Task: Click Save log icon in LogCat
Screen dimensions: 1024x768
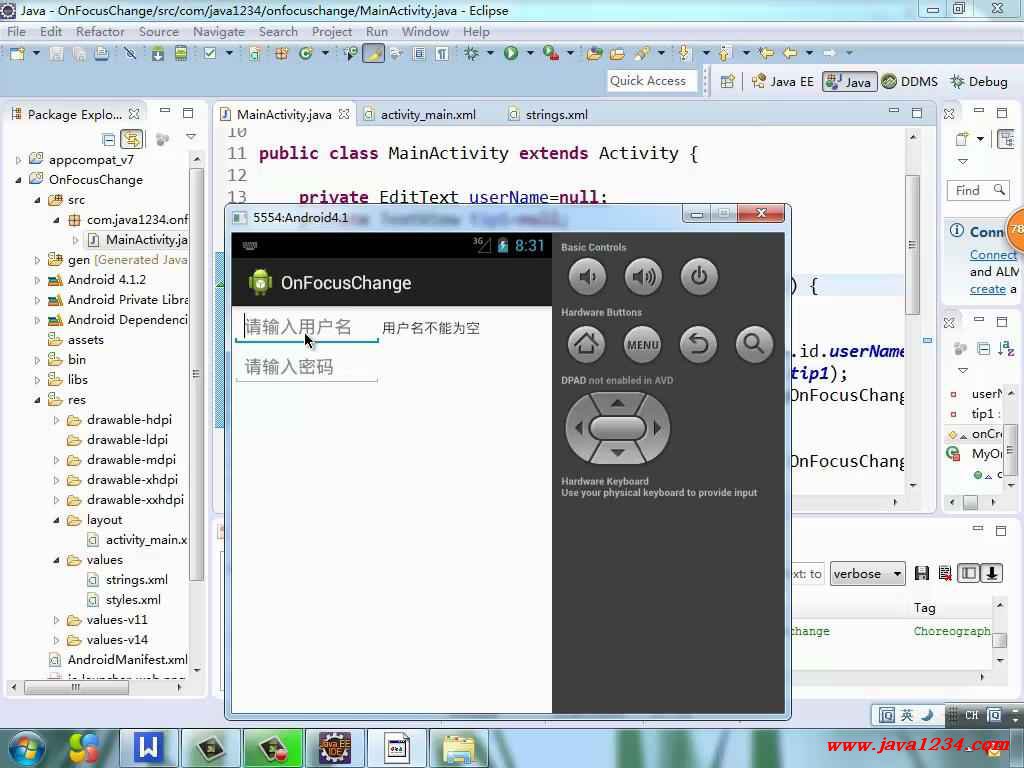Action: 921,573
